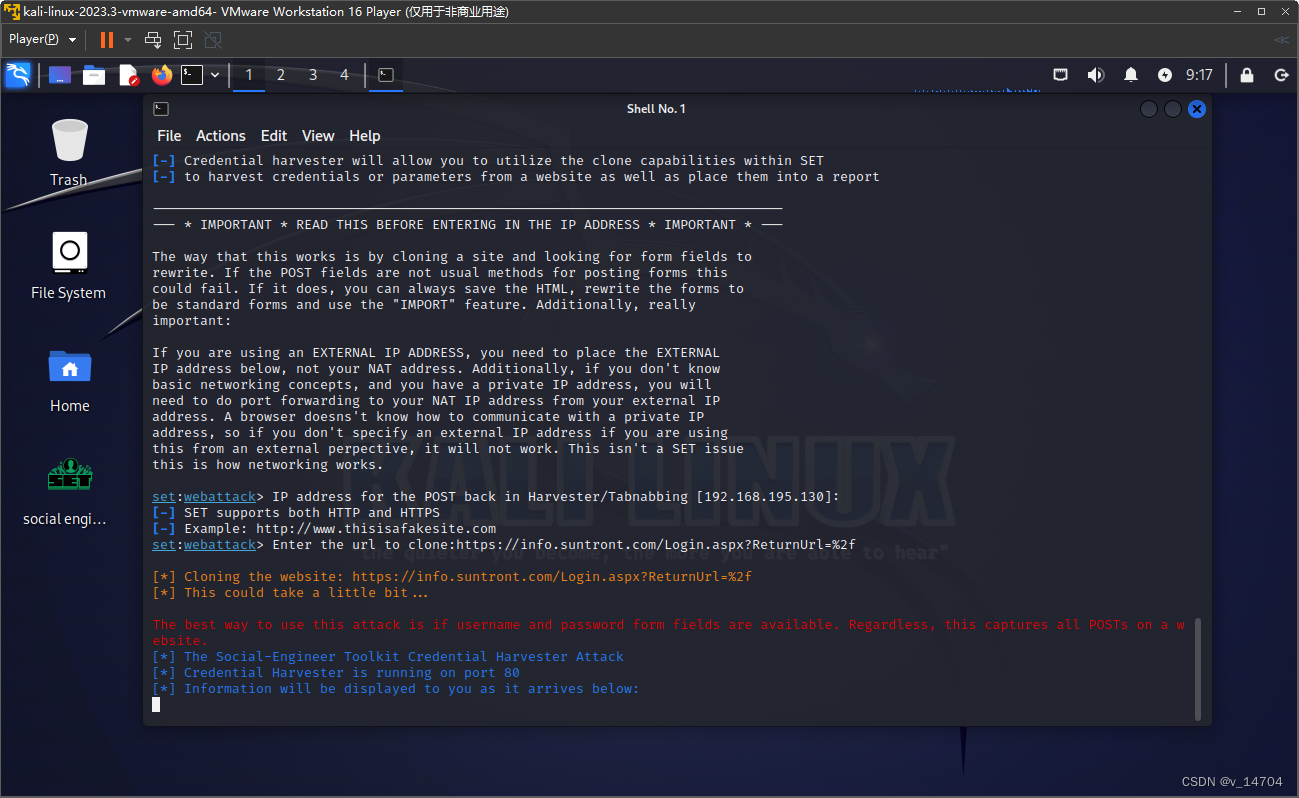This screenshot has height=798, width=1299.
Task: Pause the virtual machine
Action: pos(107,40)
